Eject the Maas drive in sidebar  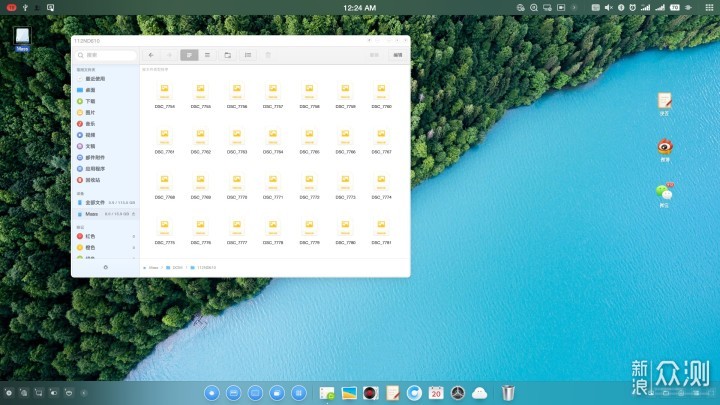click(134, 214)
